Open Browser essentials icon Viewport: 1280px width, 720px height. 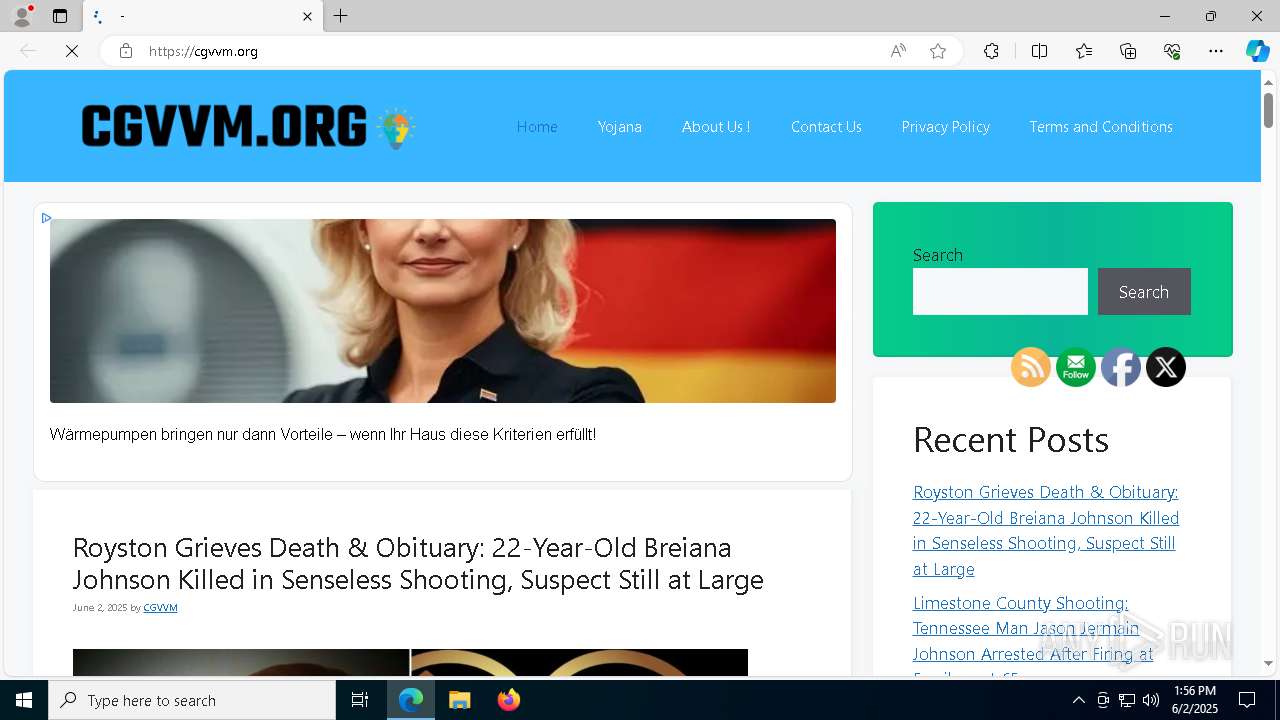coord(1172,51)
